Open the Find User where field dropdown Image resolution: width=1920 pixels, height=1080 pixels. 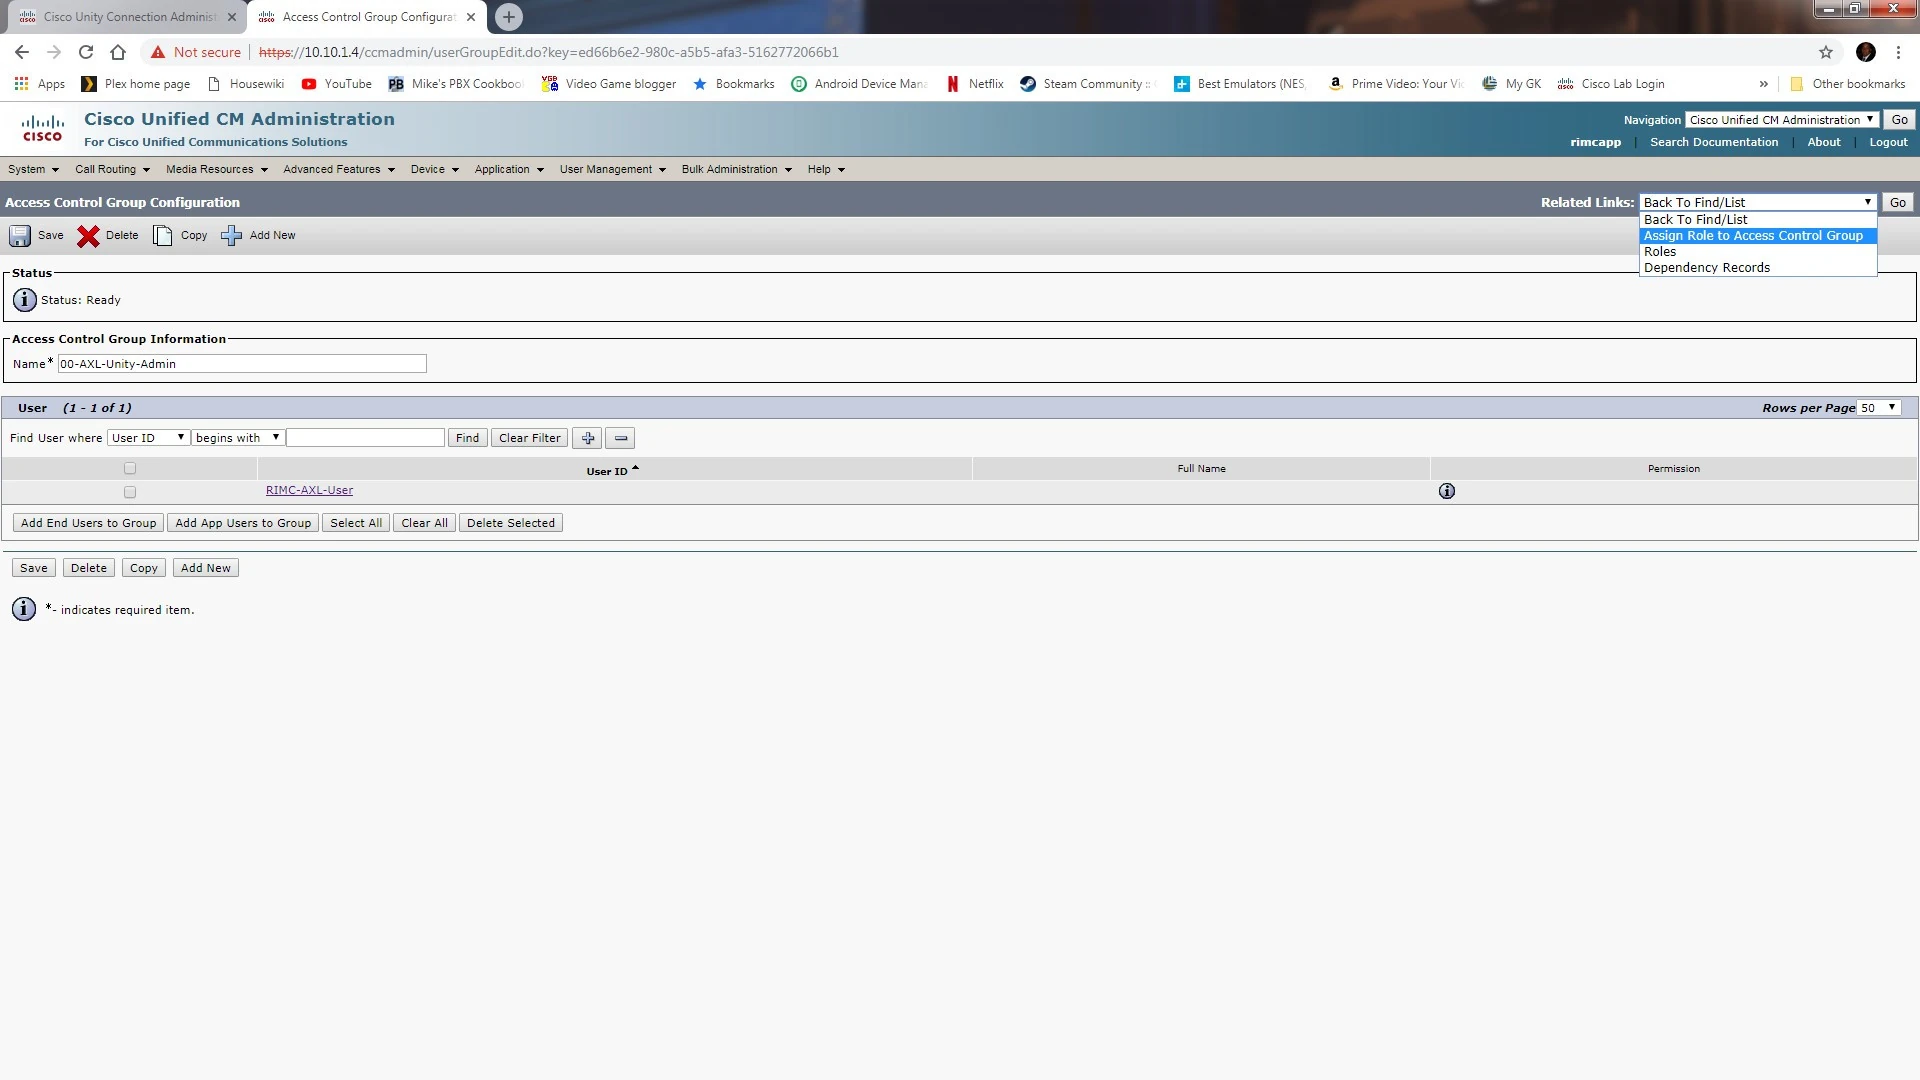tap(147, 437)
